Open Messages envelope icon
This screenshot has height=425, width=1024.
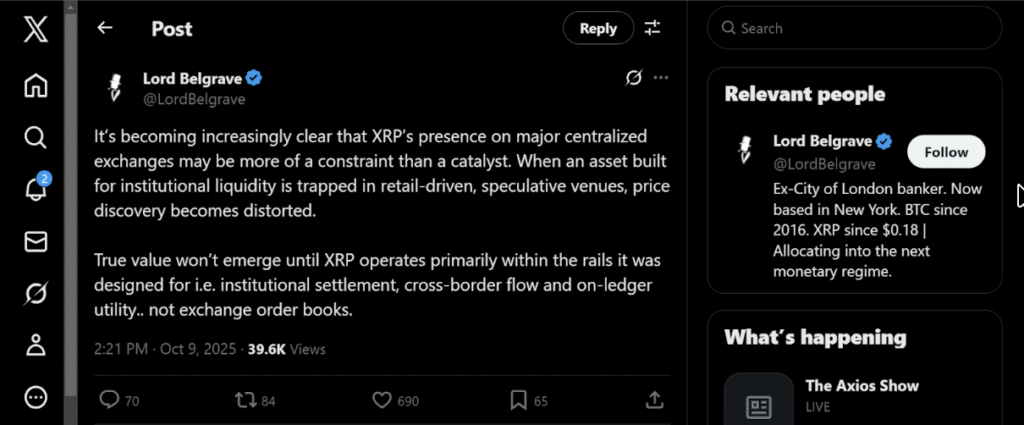(x=35, y=241)
